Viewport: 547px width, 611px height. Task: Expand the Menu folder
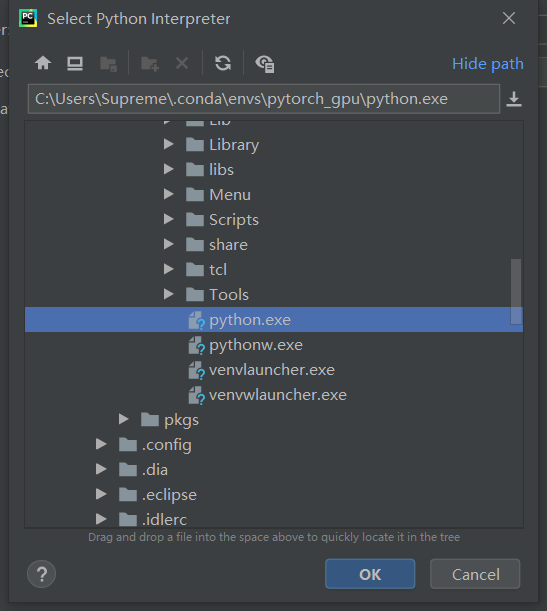[x=168, y=194]
